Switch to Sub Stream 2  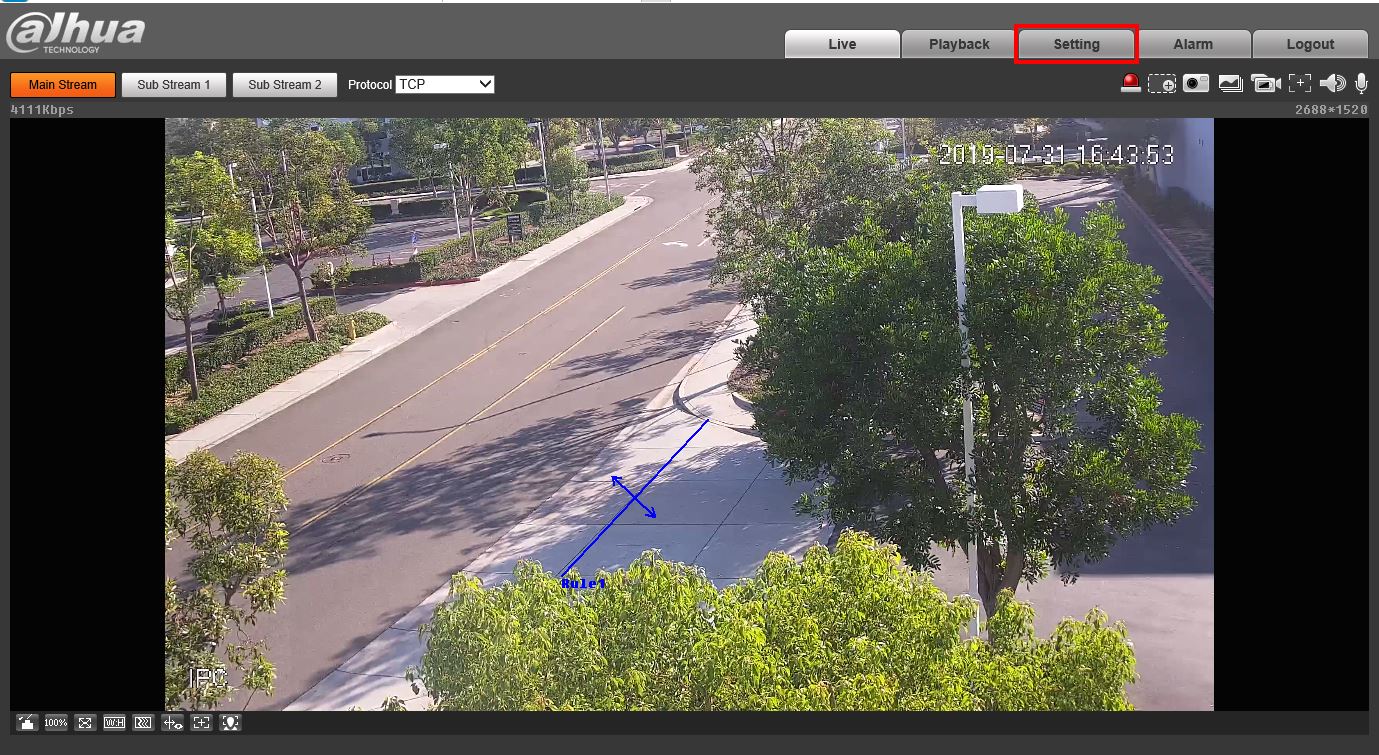point(285,85)
